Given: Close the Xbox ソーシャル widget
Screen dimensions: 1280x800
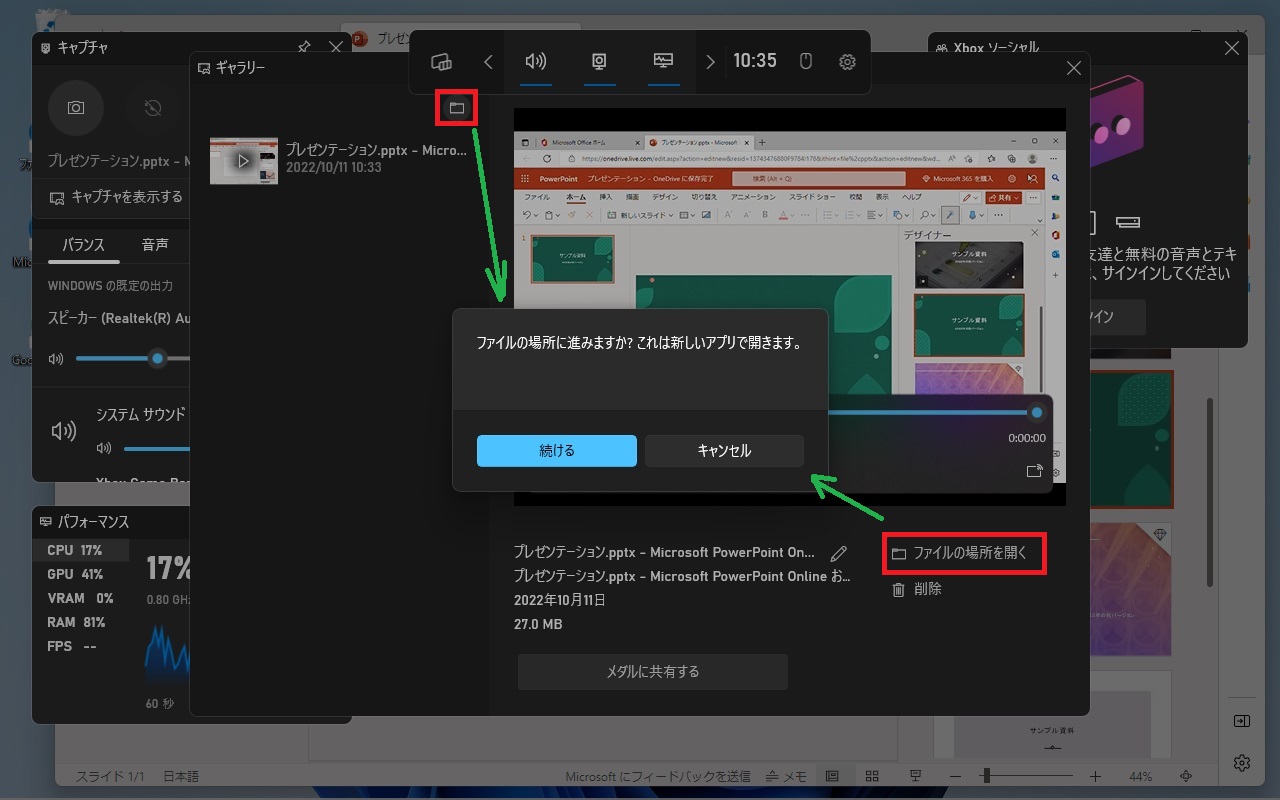Looking at the screenshot, I should pos(1232,47).
